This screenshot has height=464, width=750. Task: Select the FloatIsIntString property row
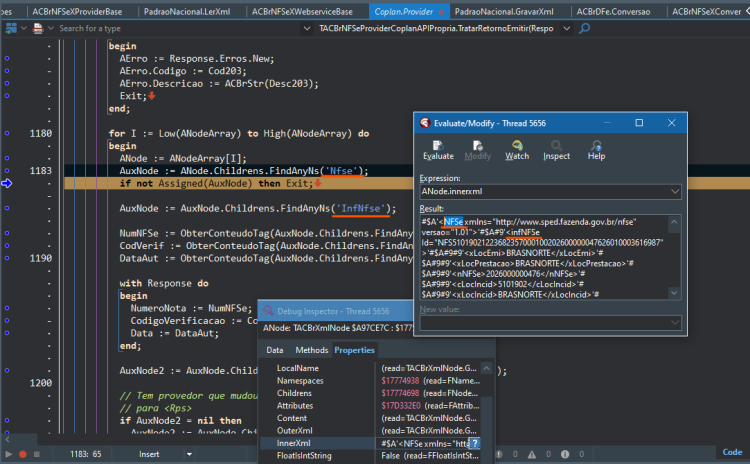(371, 456)
